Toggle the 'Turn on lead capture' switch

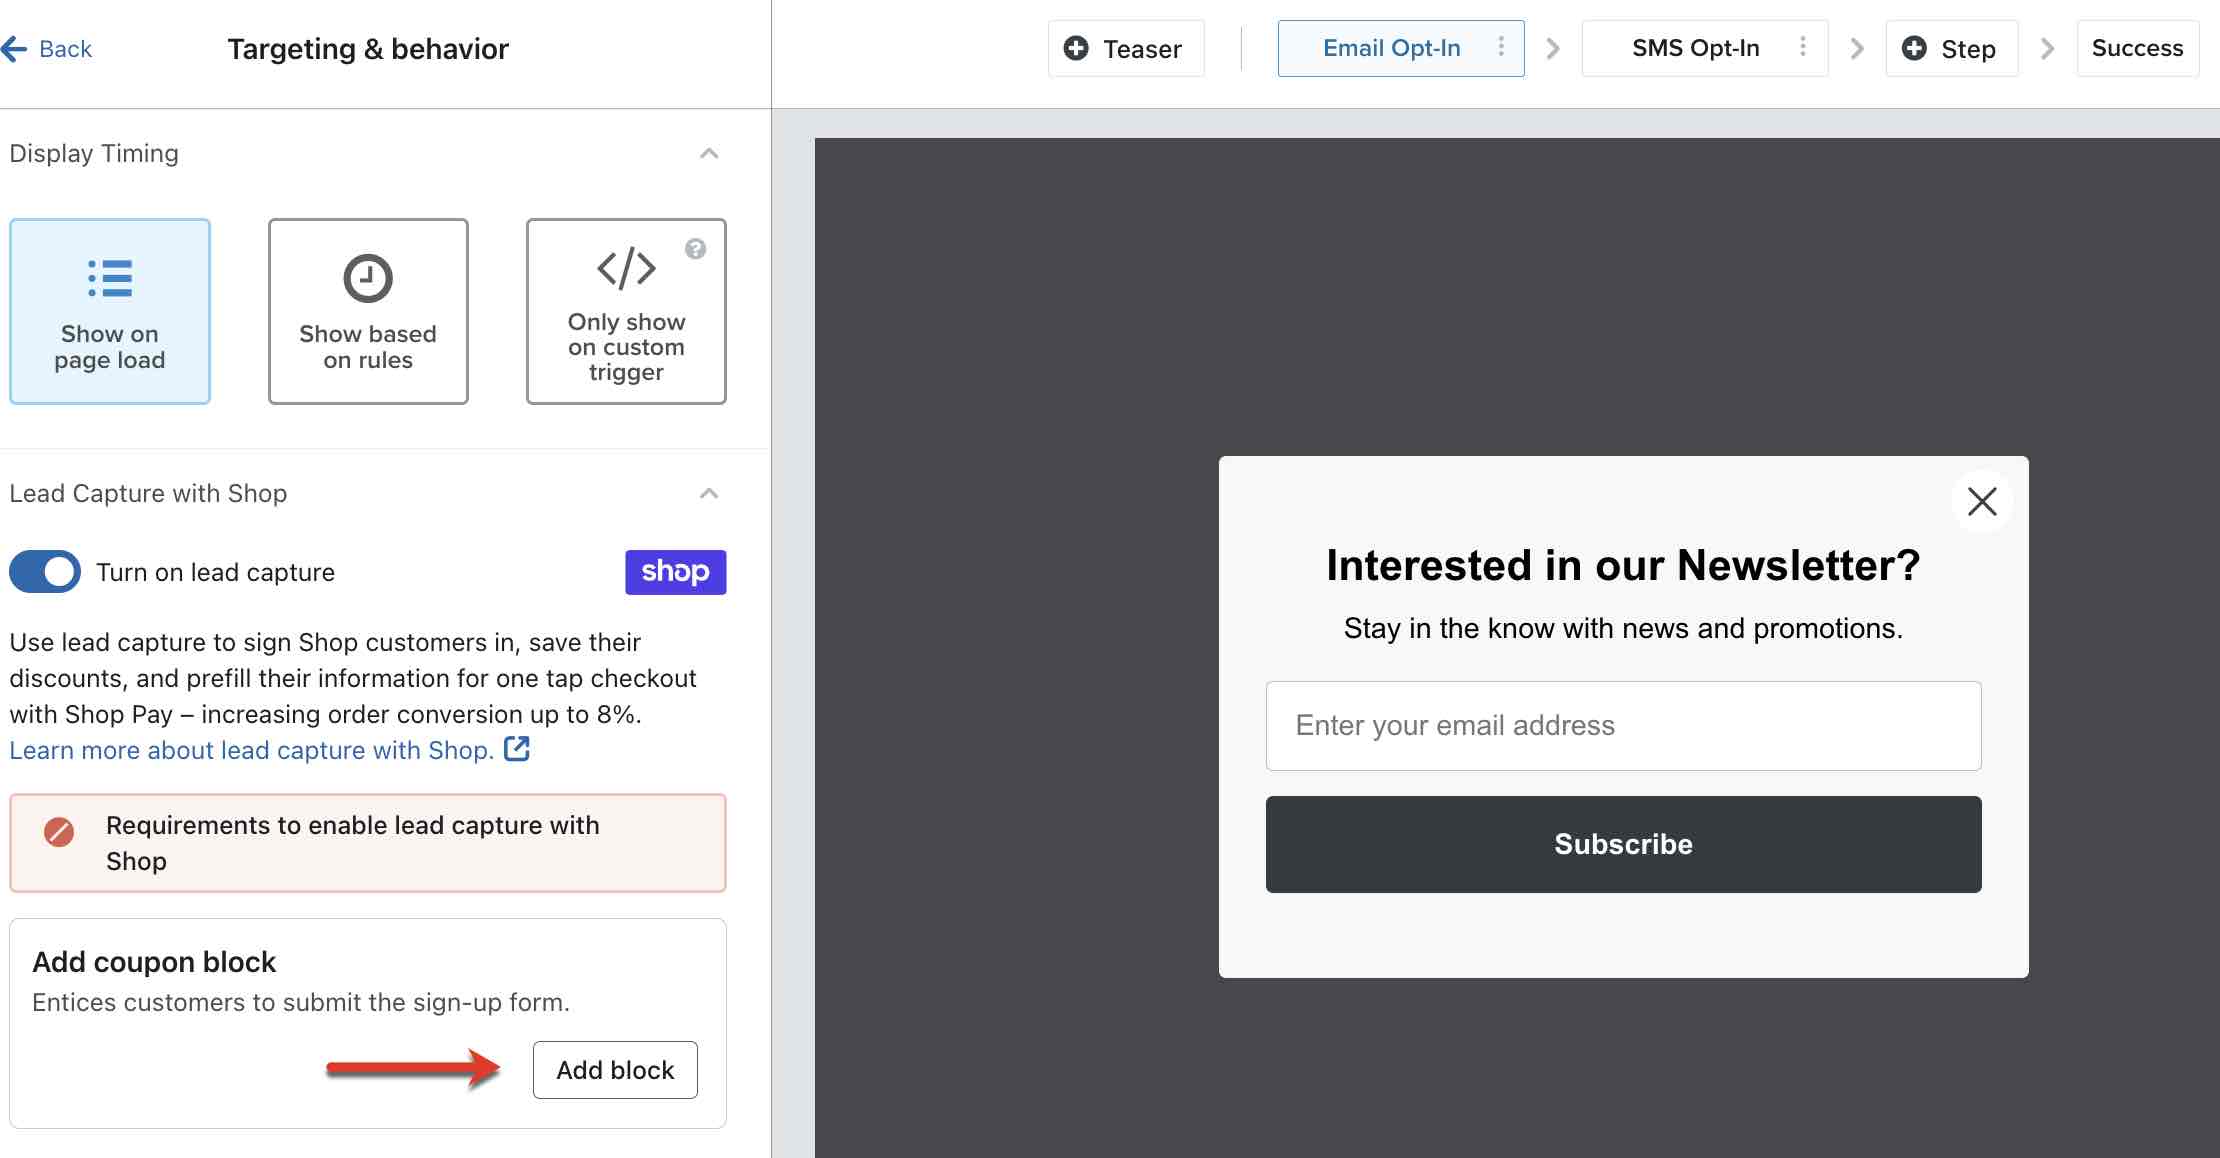click(43, 571)
